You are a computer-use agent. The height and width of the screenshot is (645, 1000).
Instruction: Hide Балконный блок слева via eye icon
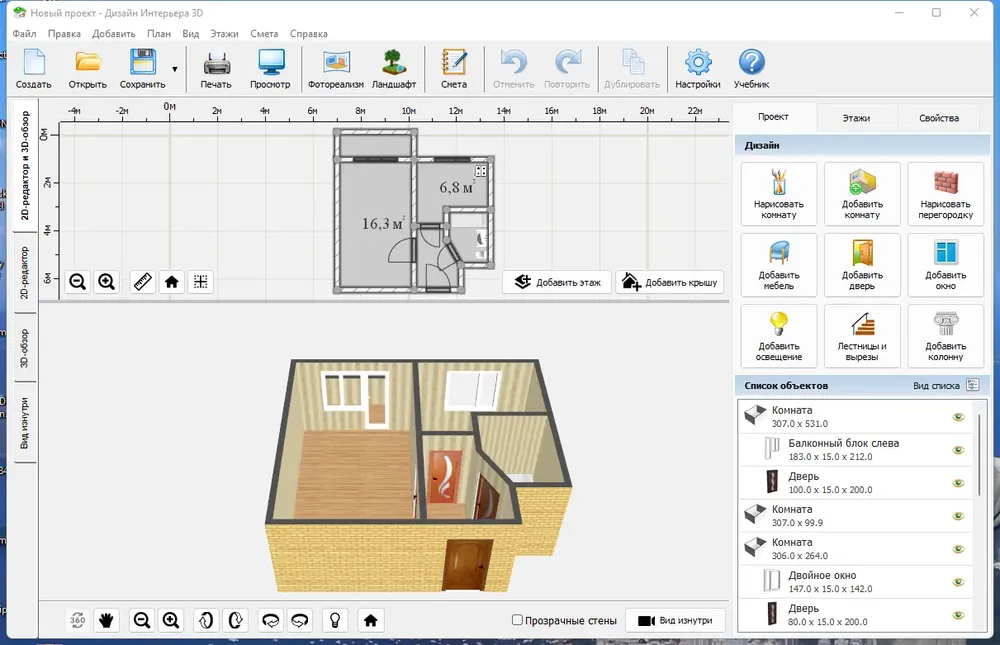[x=958, y=450]
